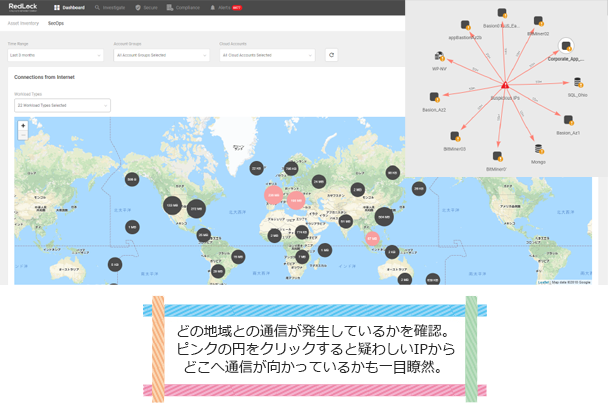Zoom out the map with minus button
This screenshot has width=608, height=403.
(x=23, y=135)
